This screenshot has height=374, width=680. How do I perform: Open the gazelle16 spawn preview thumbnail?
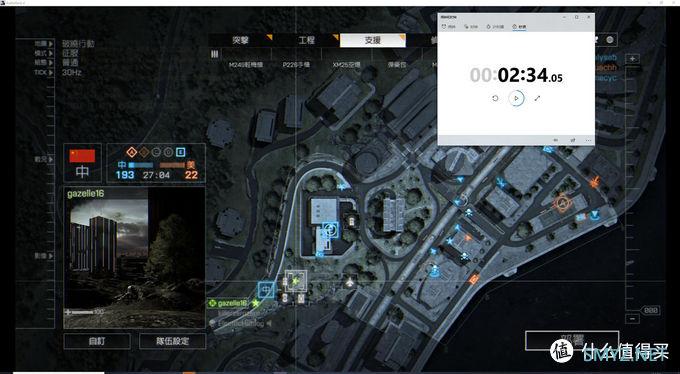tap(134, 258)
